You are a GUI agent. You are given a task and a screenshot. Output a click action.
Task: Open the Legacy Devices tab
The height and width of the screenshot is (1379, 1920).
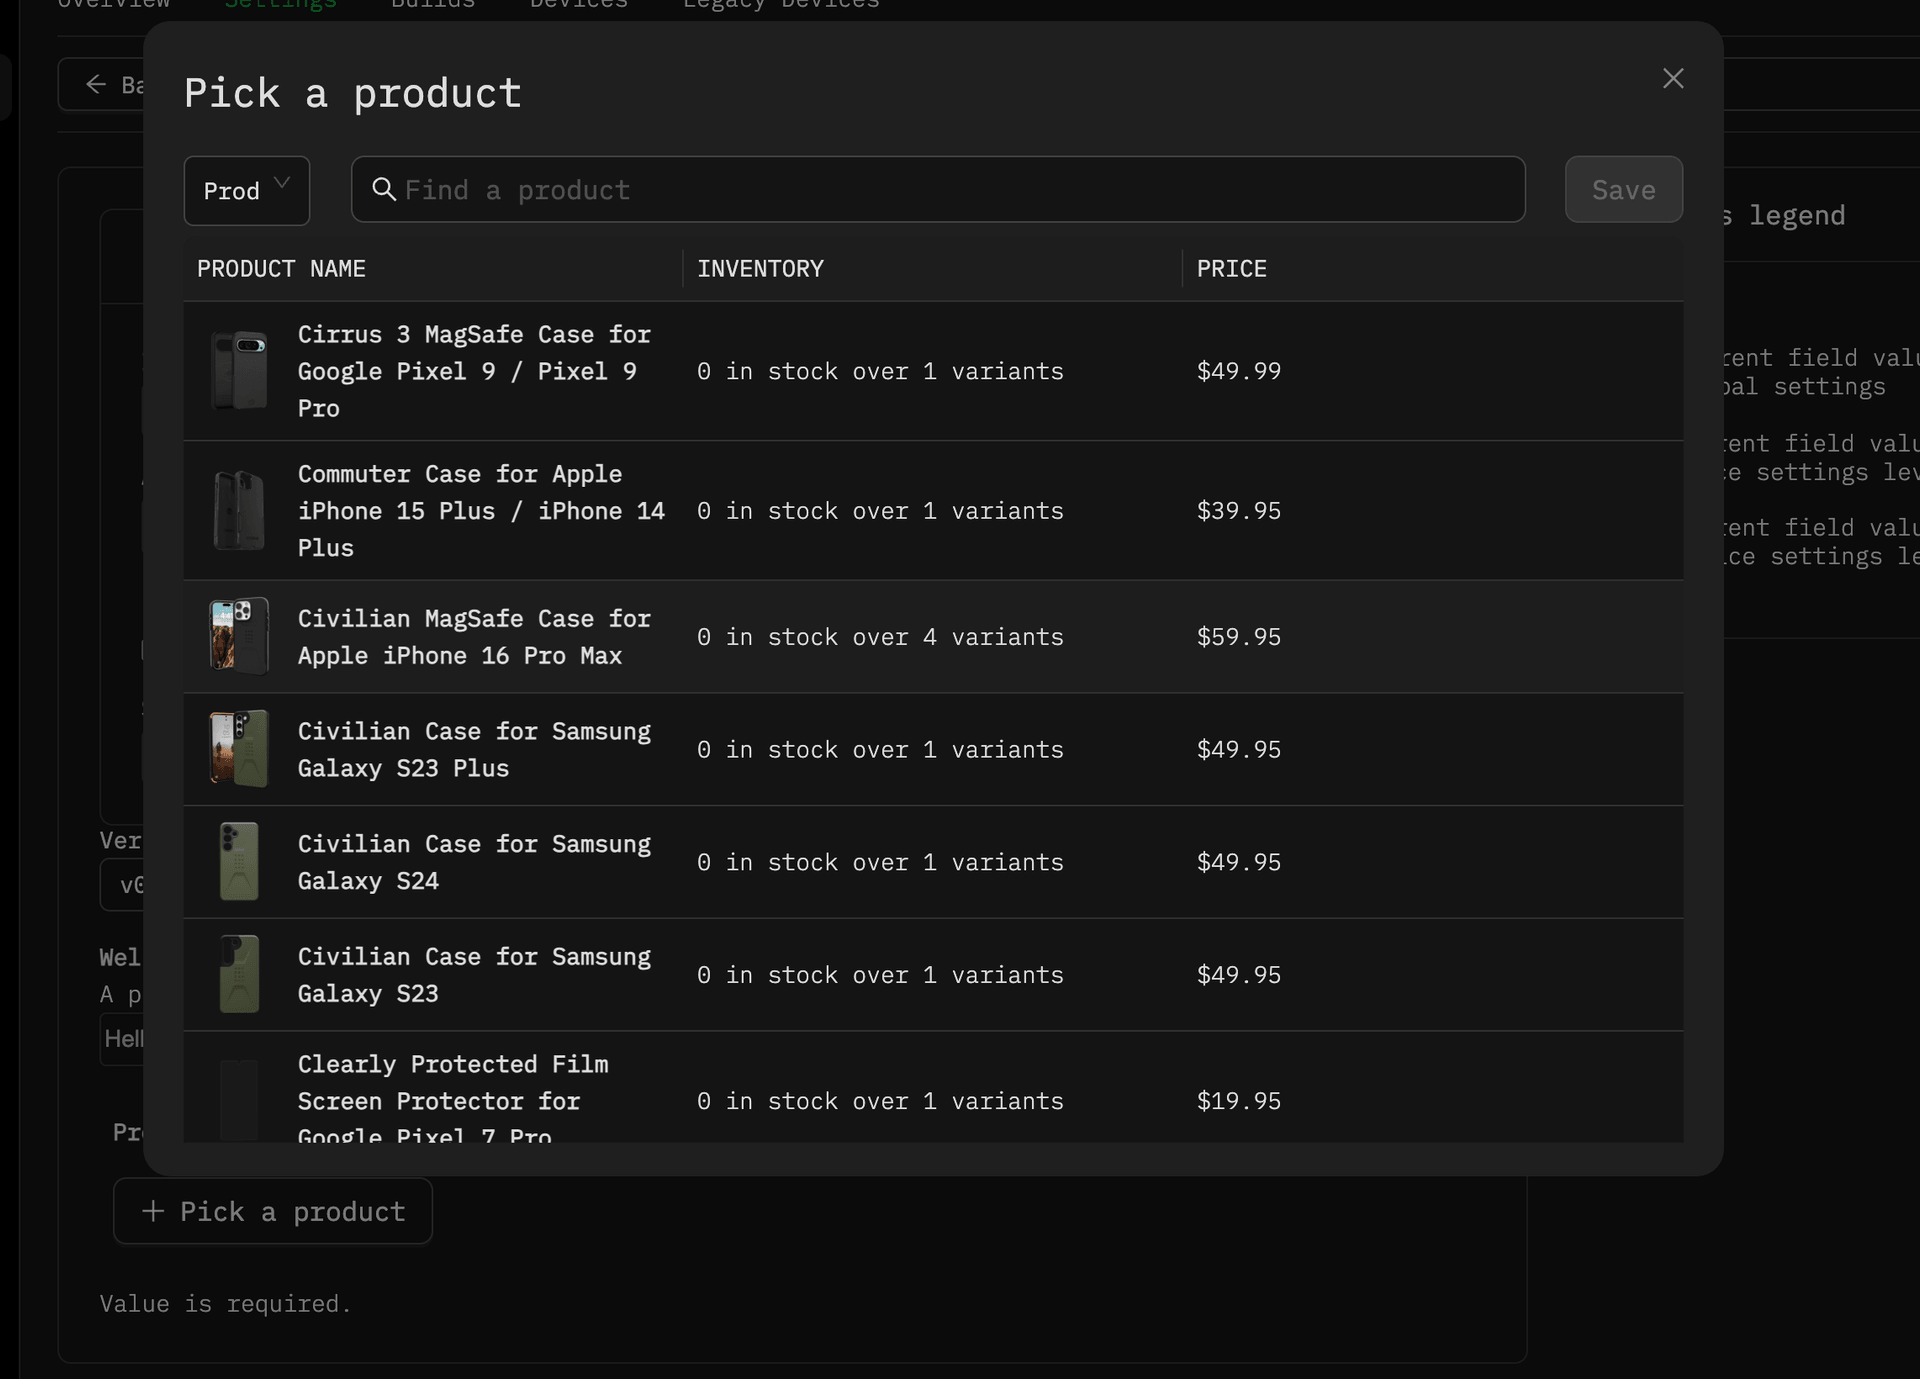(x=781, y=6)
